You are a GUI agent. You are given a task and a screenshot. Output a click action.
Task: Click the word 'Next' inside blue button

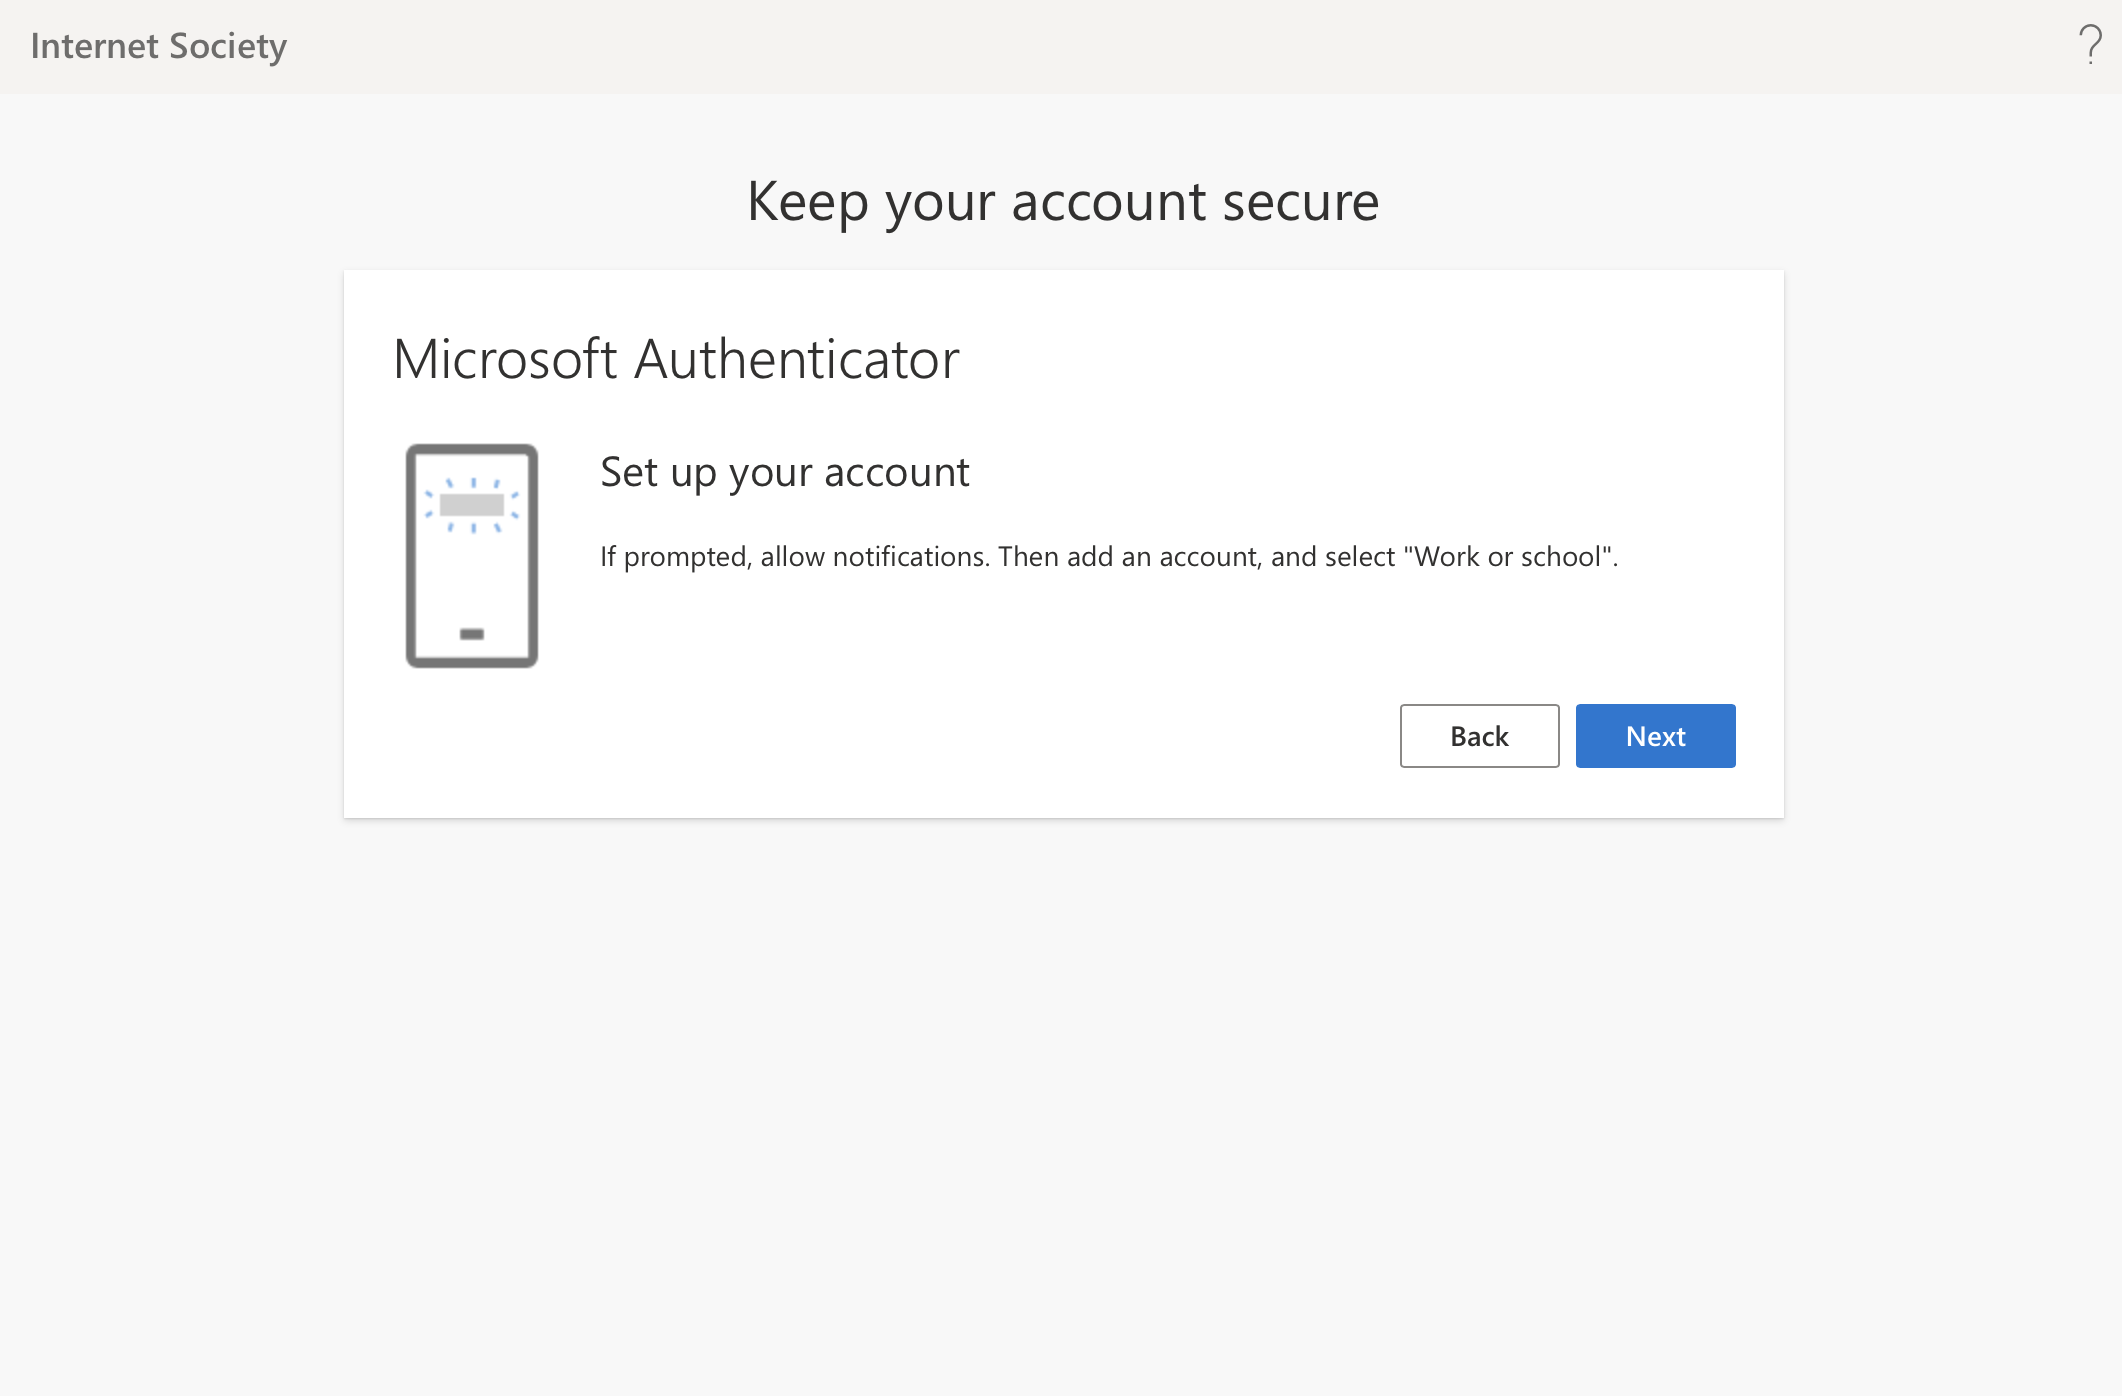coord(1655,736)
